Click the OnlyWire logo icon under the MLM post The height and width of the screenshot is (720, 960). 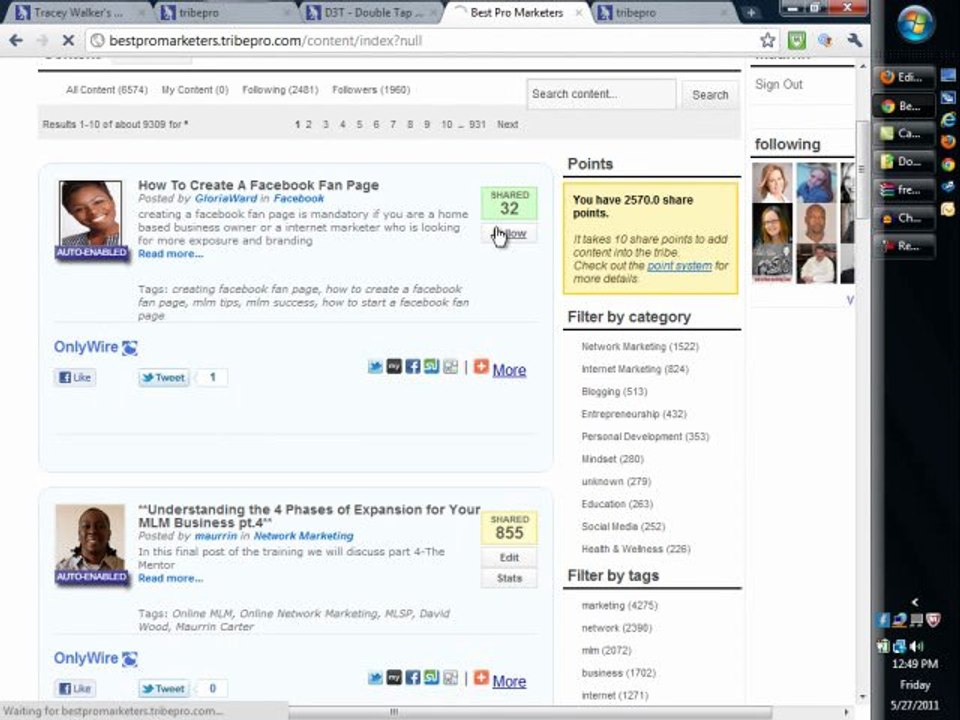point(130,659)
